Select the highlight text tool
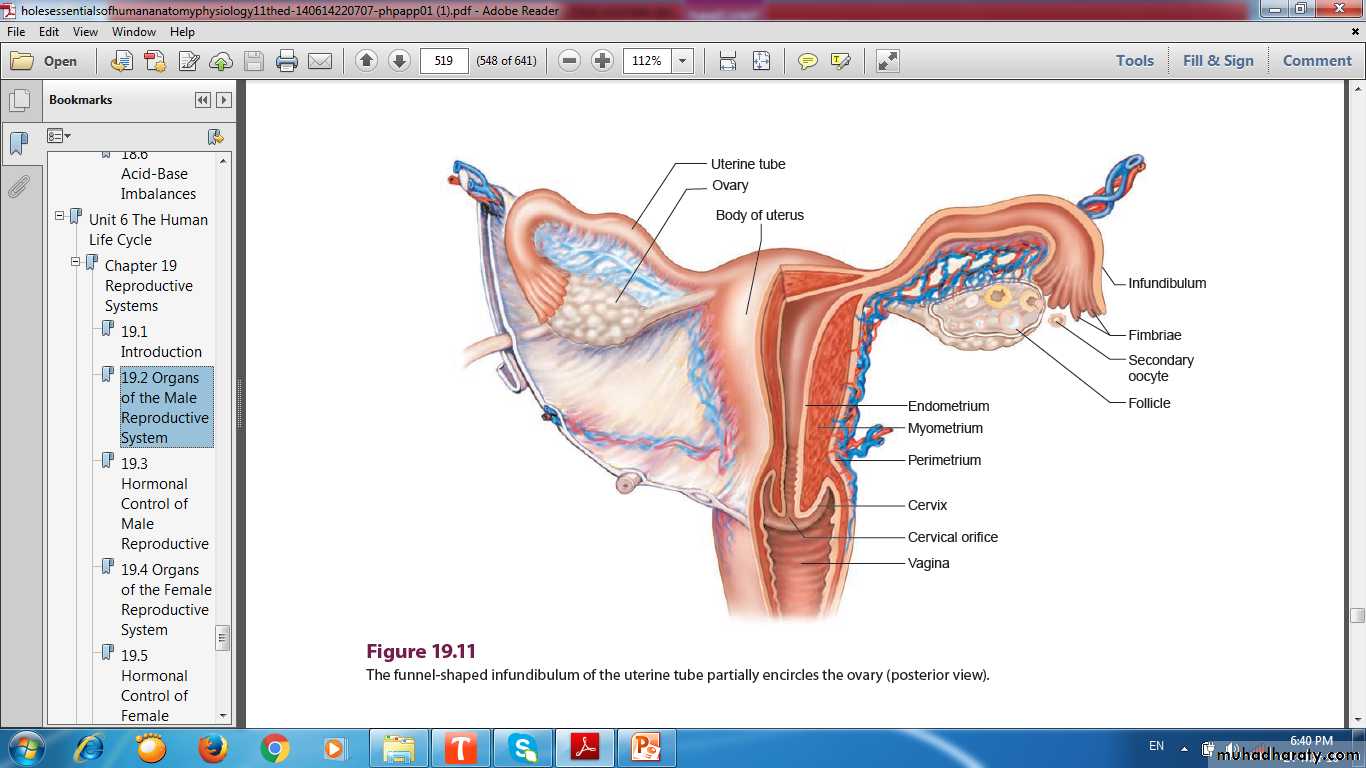This screenshot has height=768, width=1366. tap(840, 61)
